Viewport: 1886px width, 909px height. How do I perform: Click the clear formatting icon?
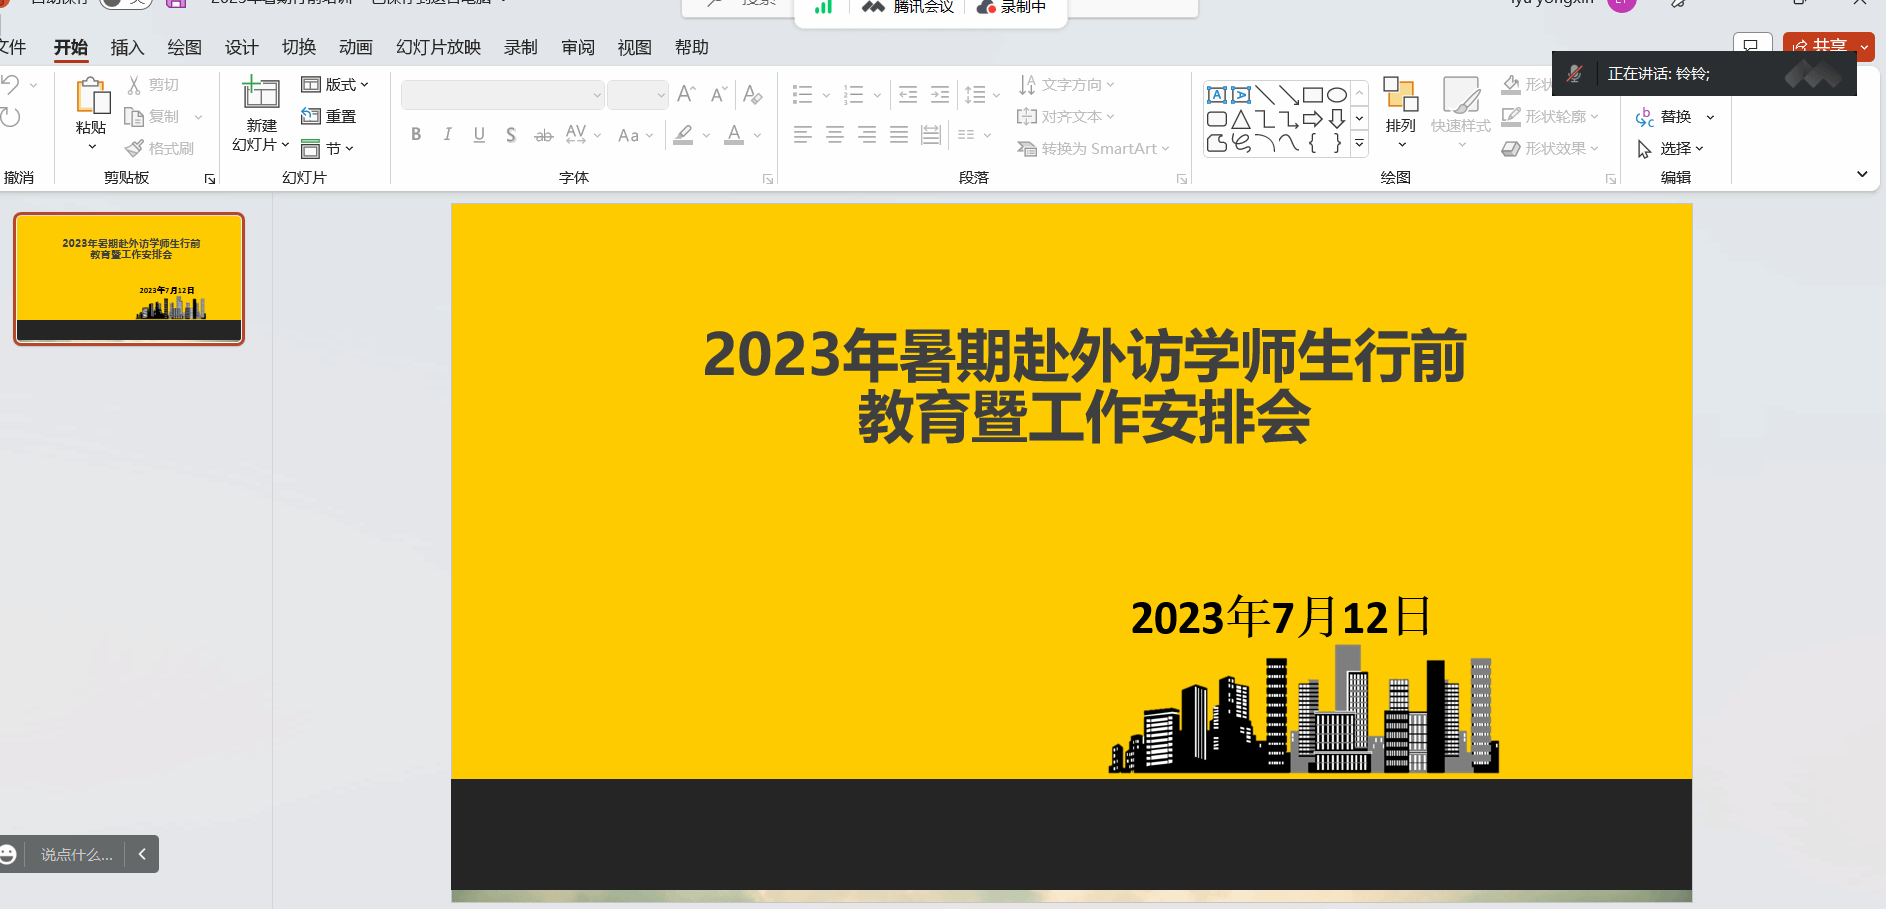click(x=753, y=95)
